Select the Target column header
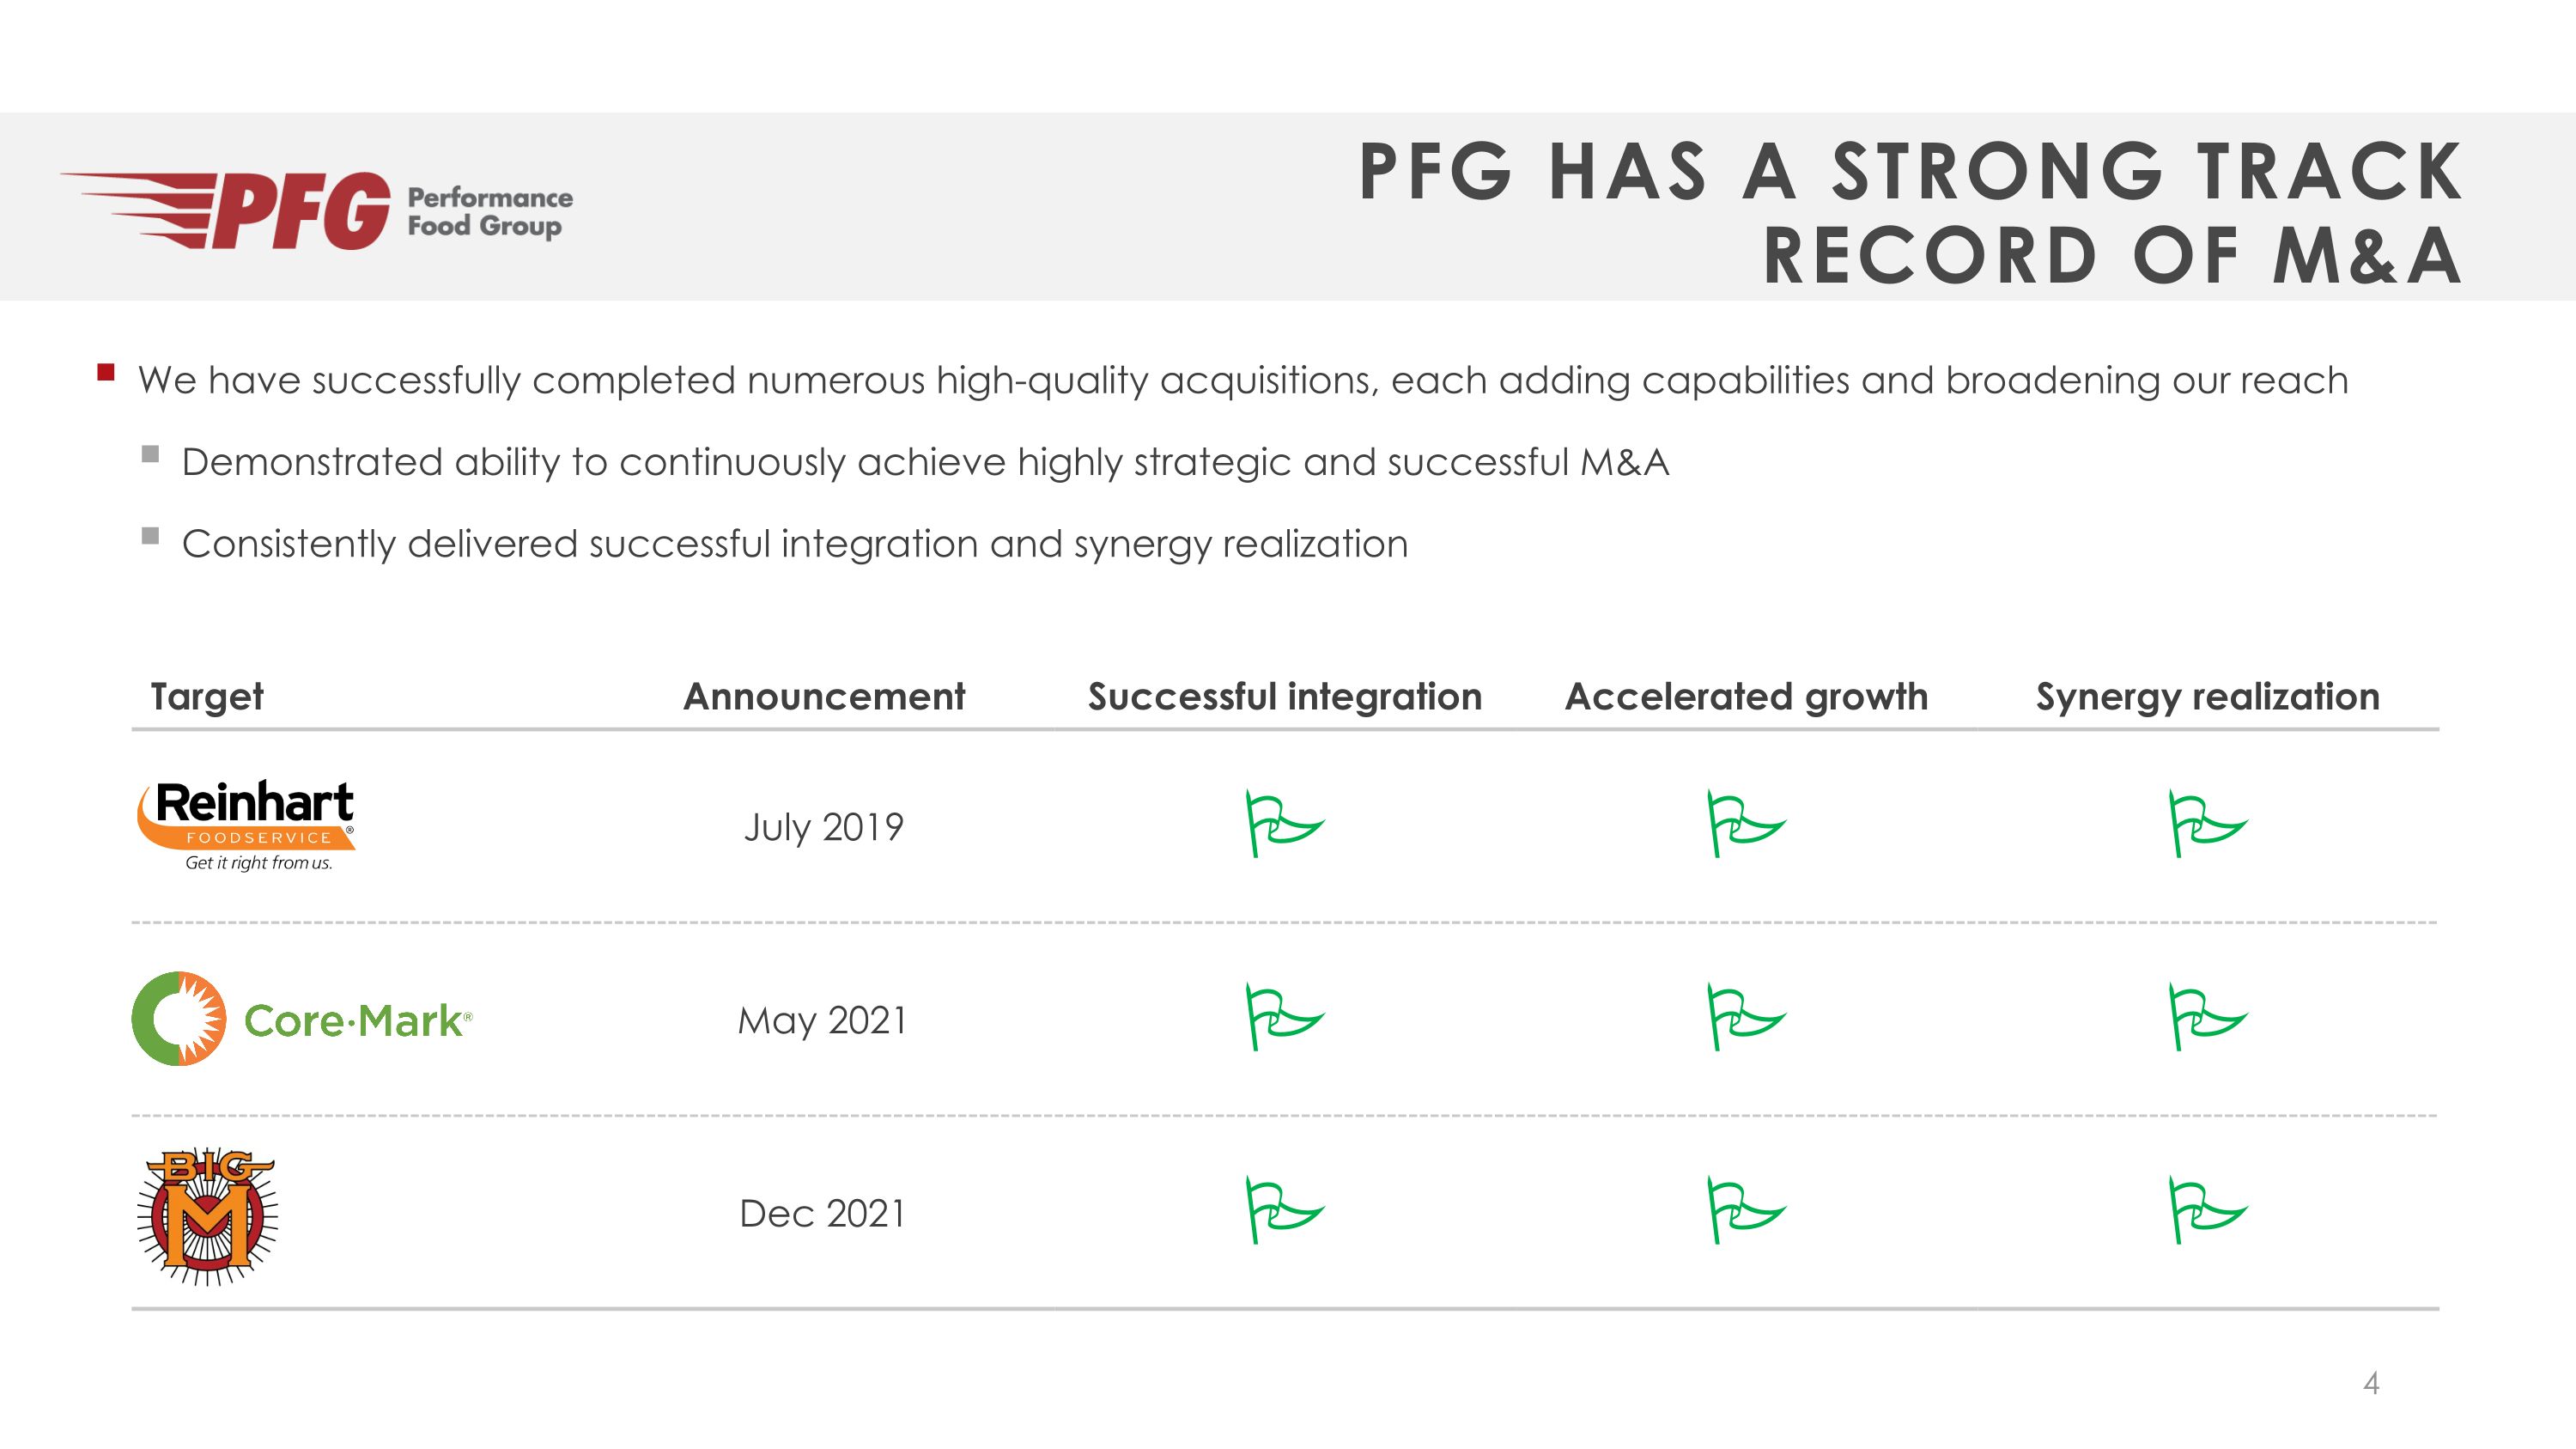2576x1449 pixels. pos(207,696)
